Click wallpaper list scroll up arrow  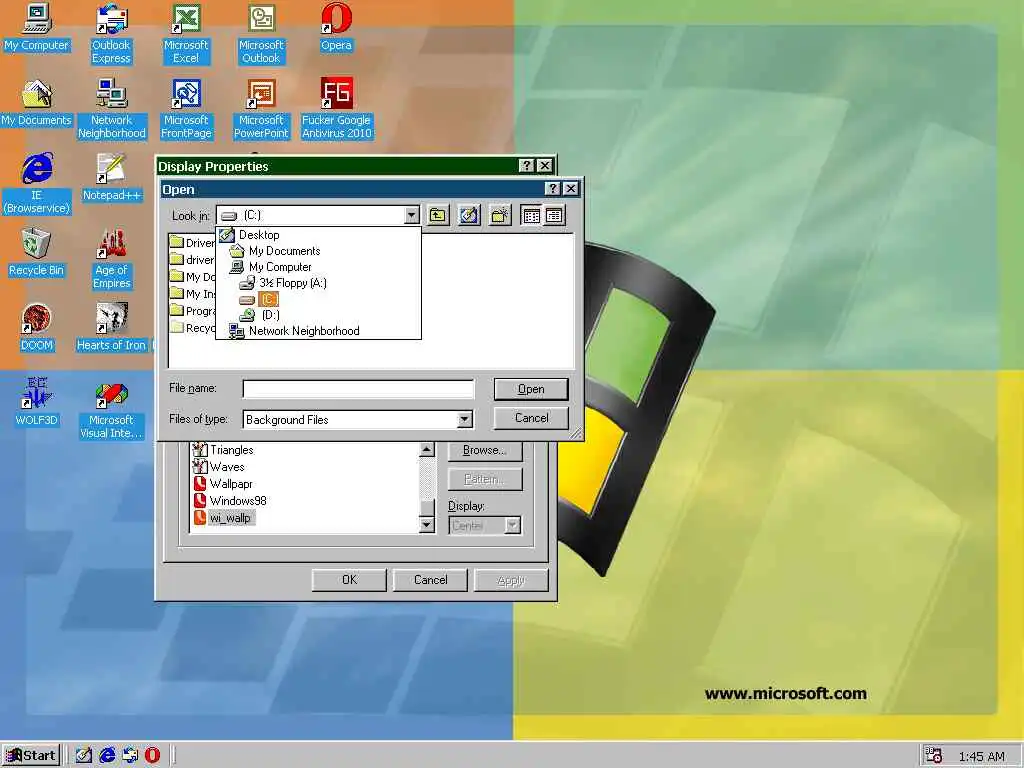[426, 449]
